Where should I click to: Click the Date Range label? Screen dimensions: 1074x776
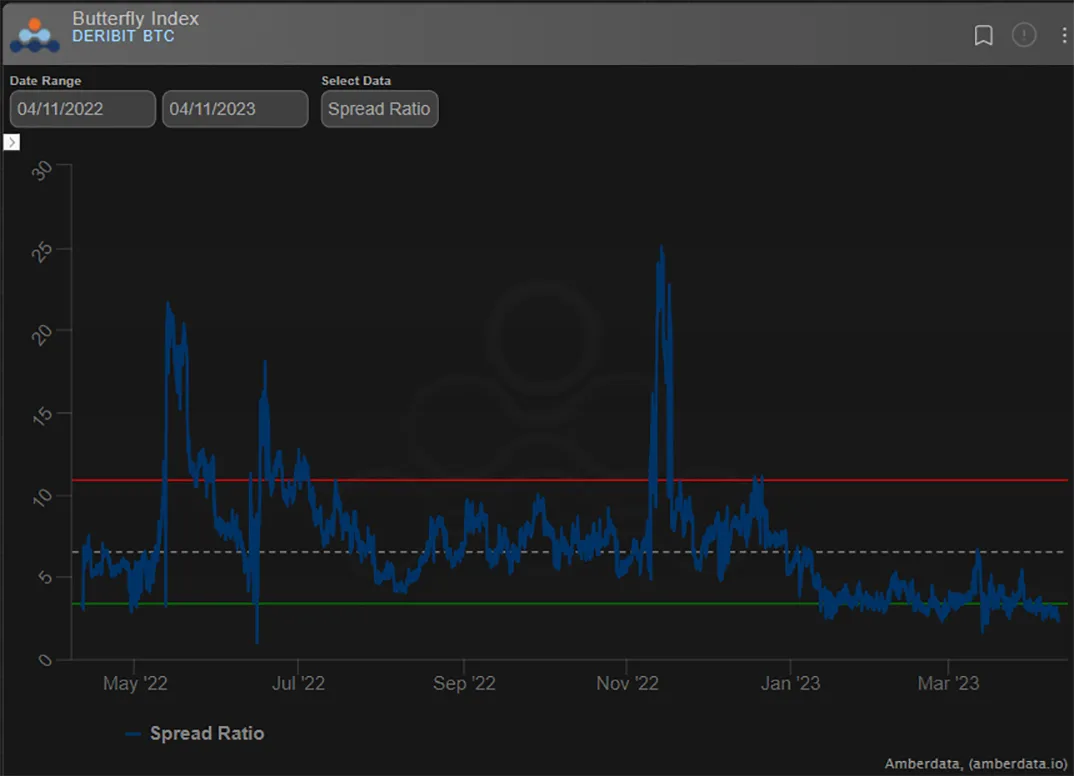click(45, 81)
